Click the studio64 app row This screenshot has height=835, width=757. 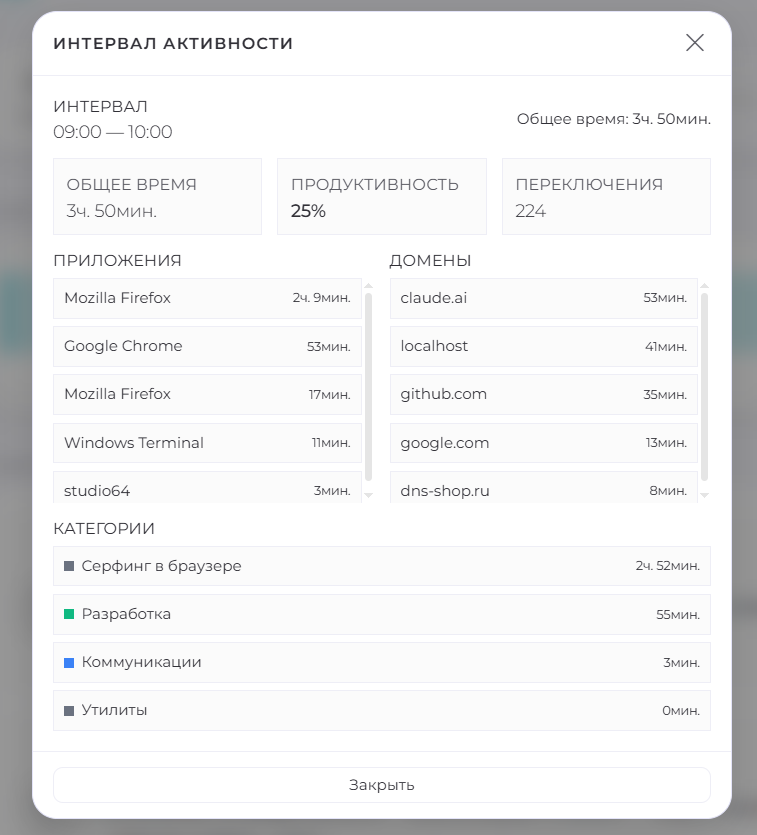tap(207, 488)
